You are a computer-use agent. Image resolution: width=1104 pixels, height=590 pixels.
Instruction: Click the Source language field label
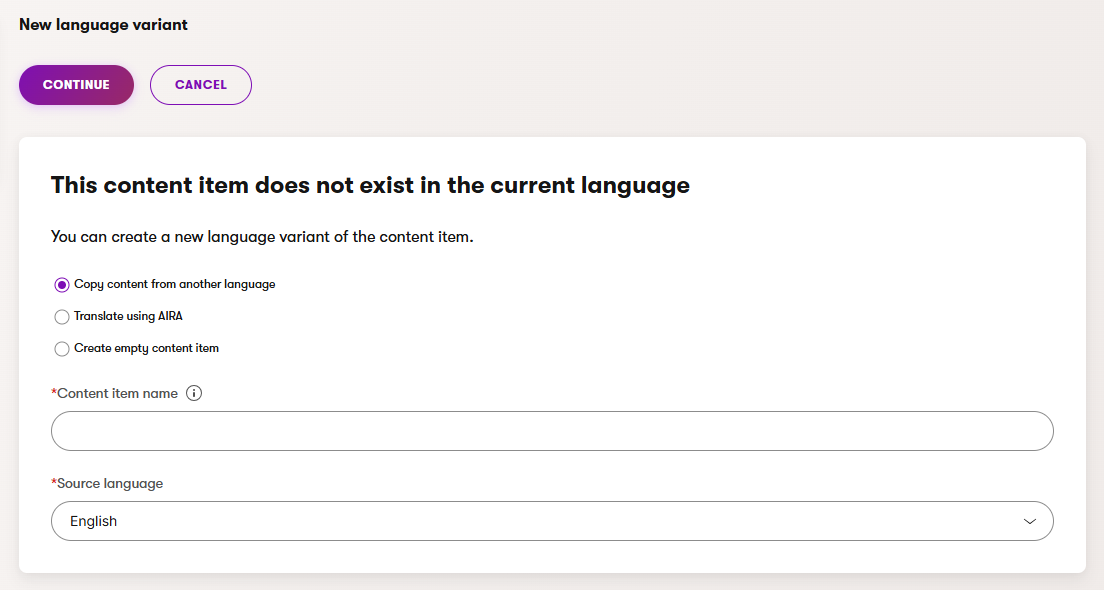pyautogui.click(x=110, y=484)
